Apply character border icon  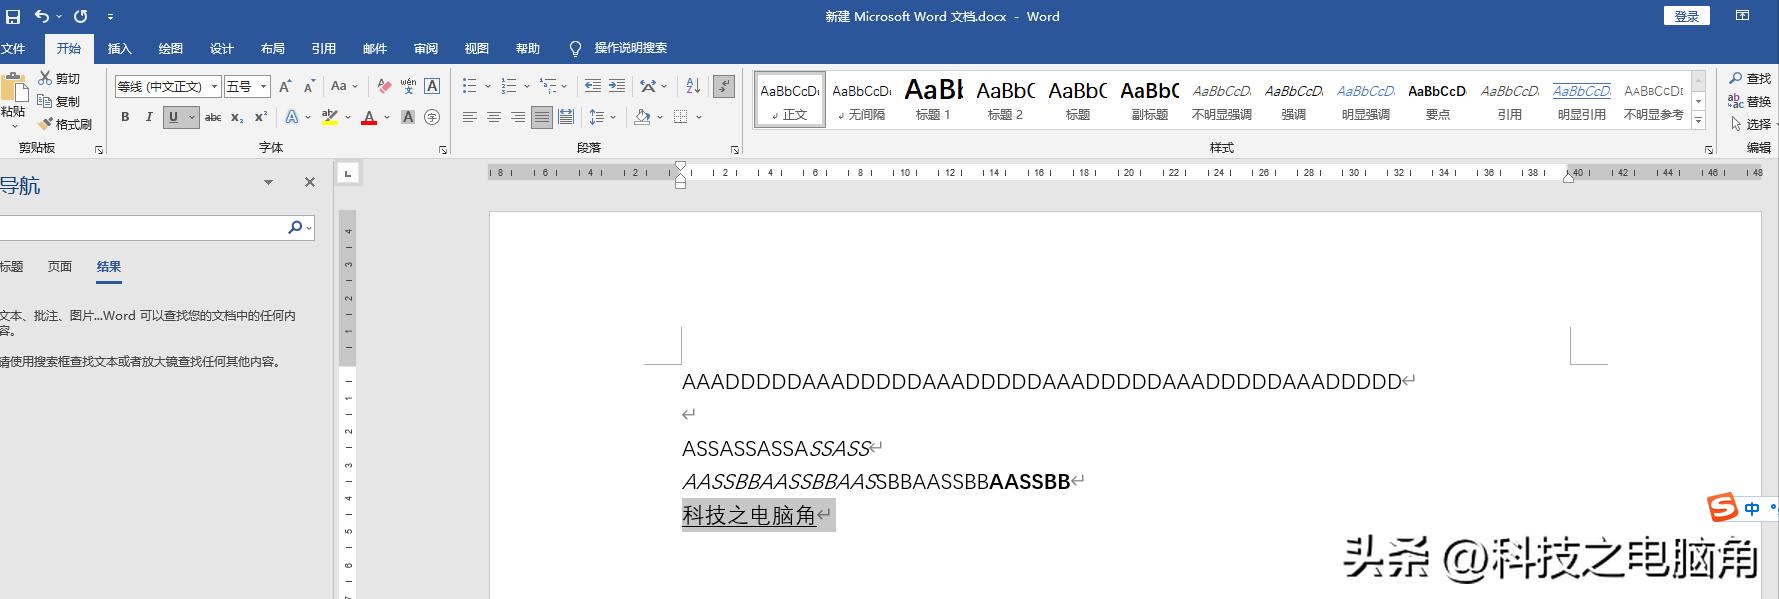(x=432, y=86)
